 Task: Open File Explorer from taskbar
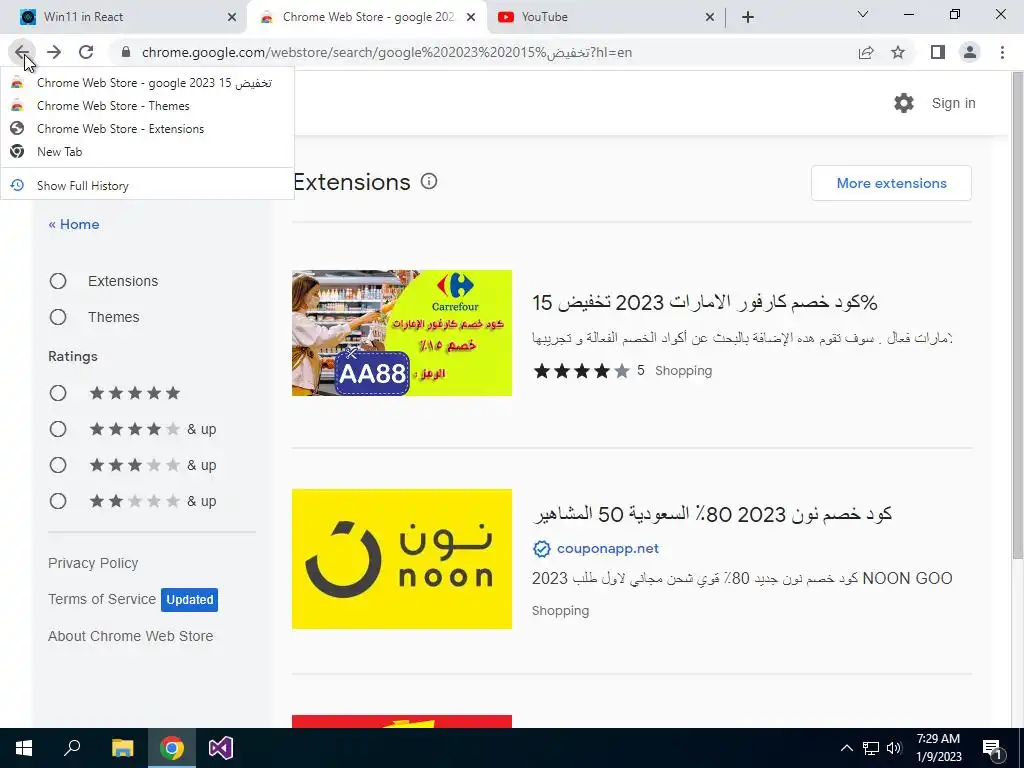tap(122, 748)
